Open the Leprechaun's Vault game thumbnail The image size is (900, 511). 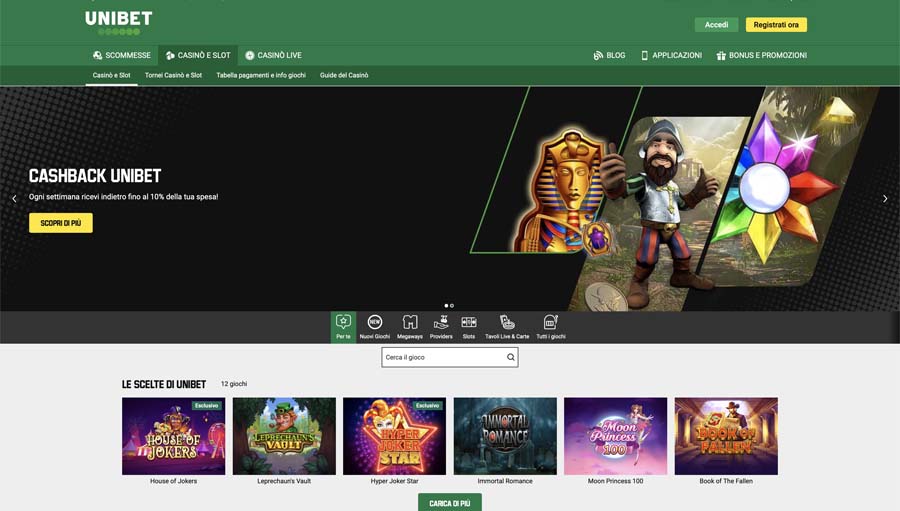point(284,436)
